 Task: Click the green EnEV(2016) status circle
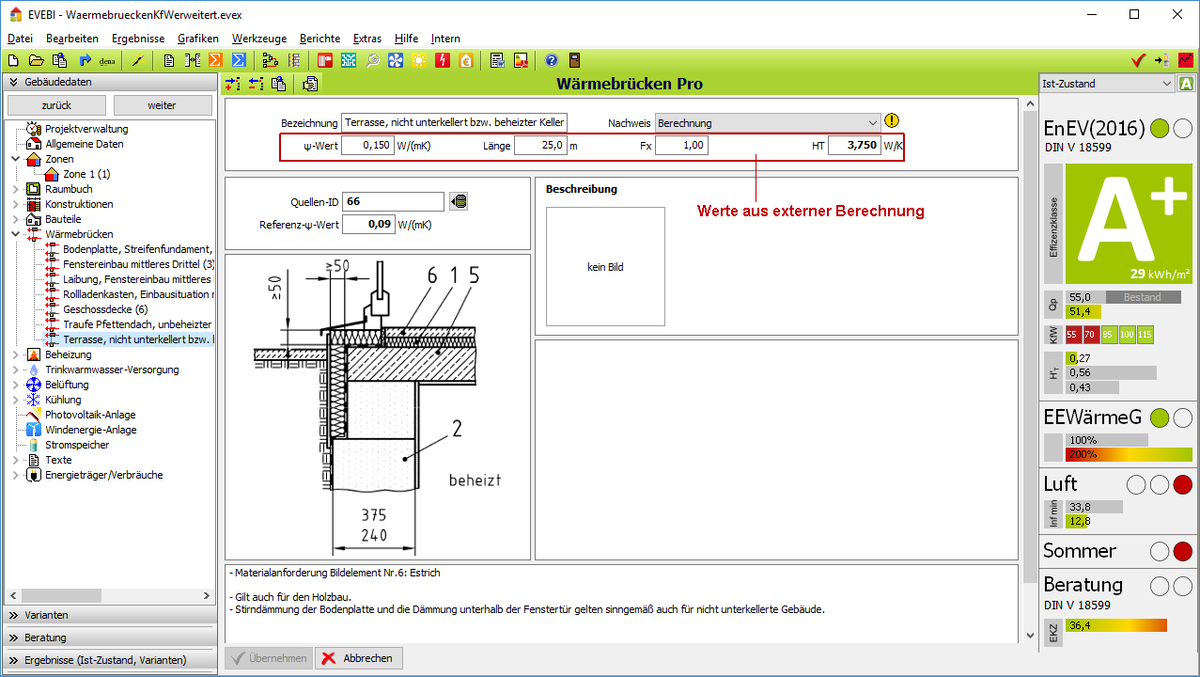tap(1160, 128)
